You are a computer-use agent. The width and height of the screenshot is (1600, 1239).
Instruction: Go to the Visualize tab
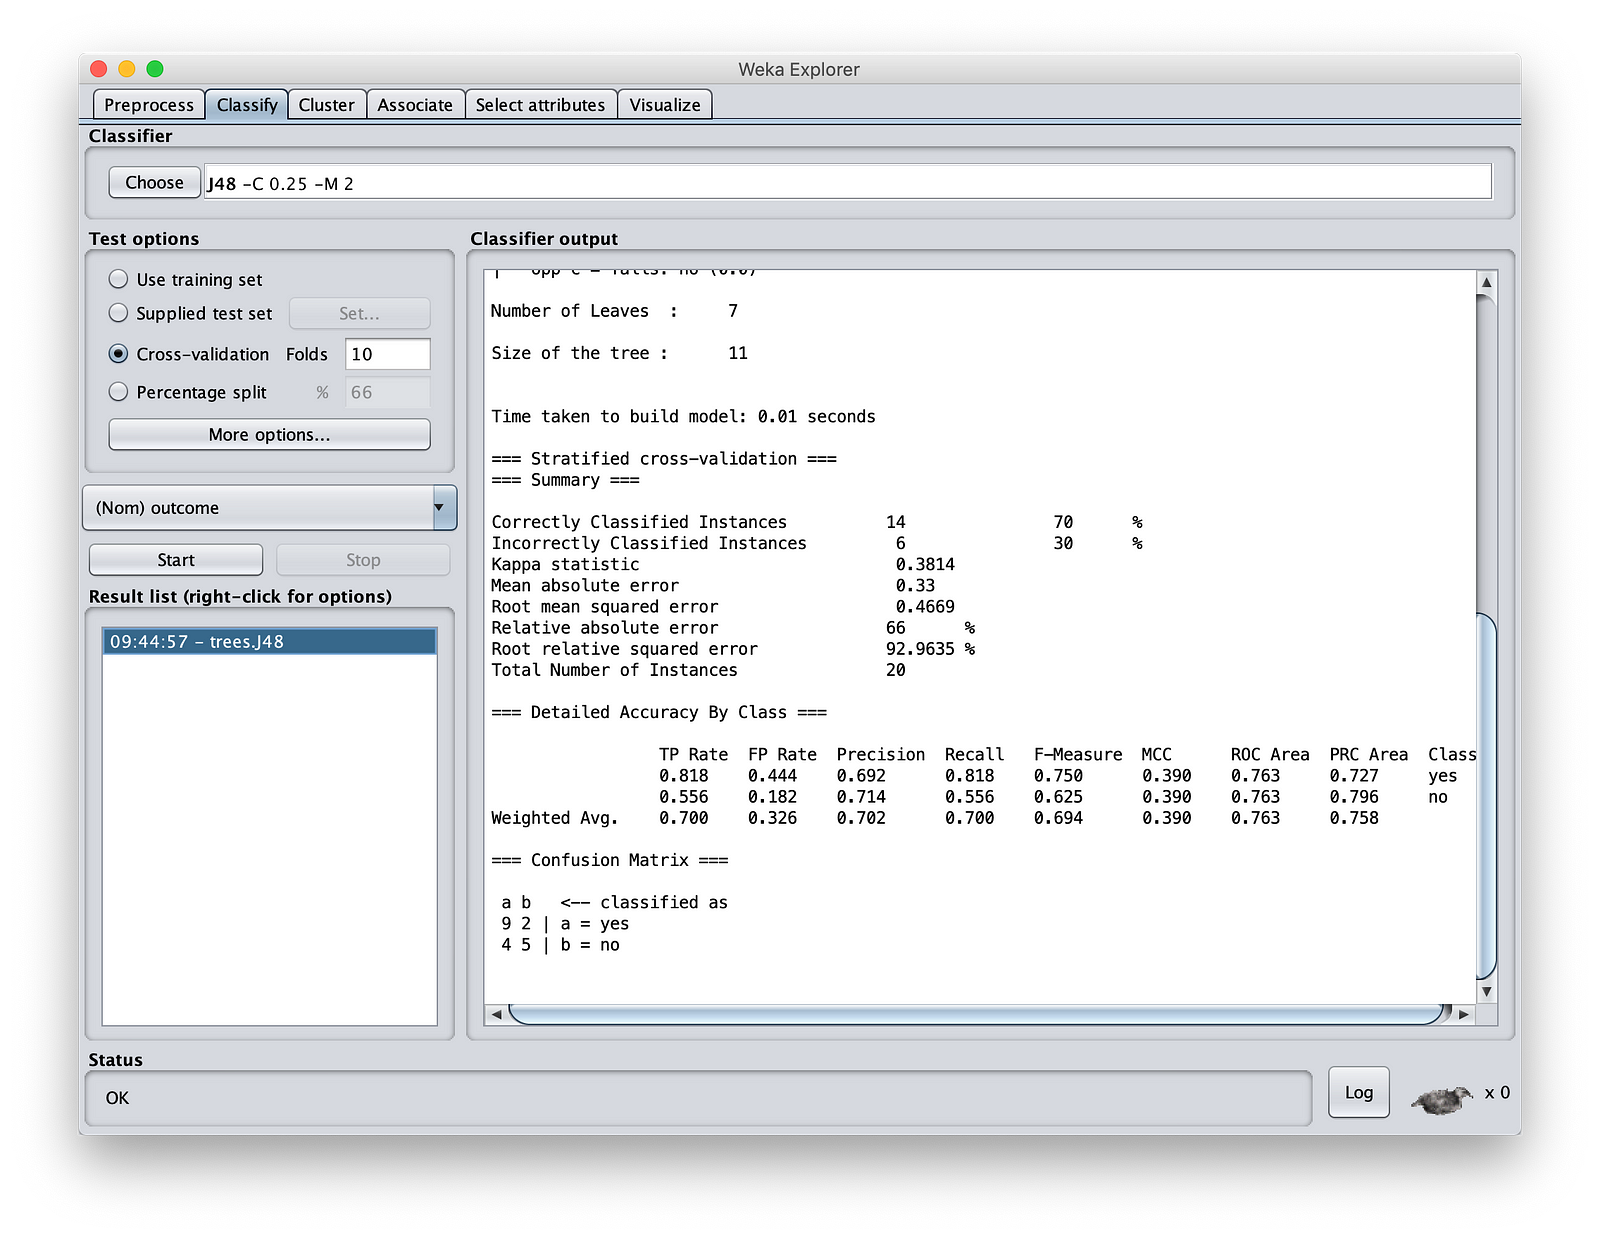(665, 105)
